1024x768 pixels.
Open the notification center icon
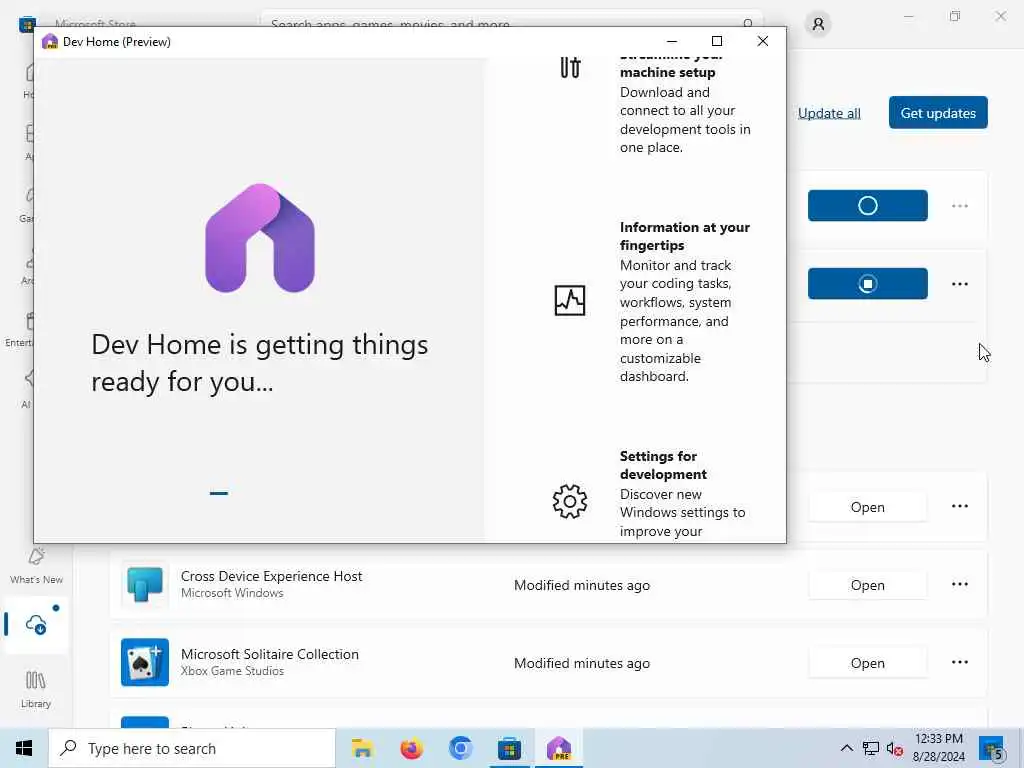tap(993, 749)
